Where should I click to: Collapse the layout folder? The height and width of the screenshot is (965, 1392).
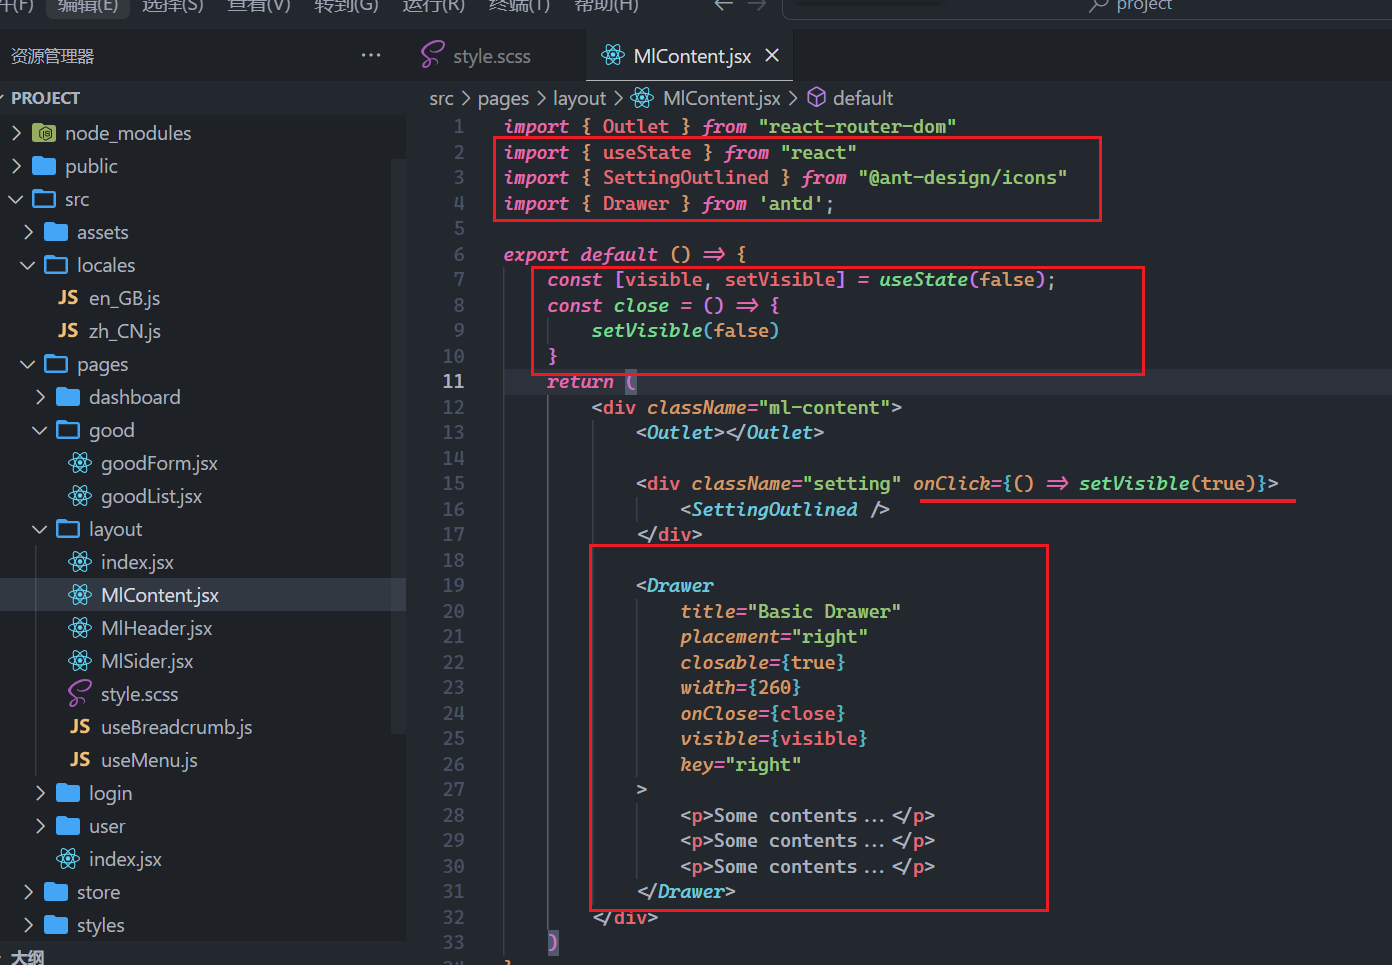point(40,528)
